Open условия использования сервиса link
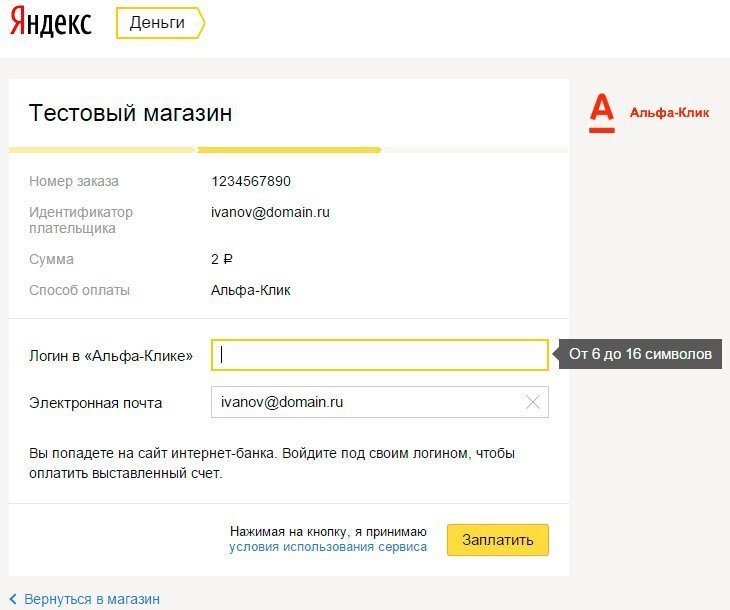Screen dimensions: 730x610 328,547
